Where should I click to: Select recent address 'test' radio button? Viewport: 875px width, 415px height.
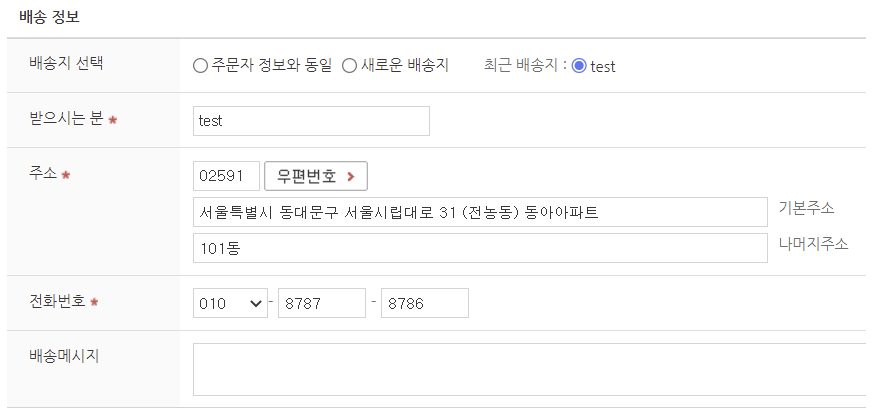(x=579, y=66)
